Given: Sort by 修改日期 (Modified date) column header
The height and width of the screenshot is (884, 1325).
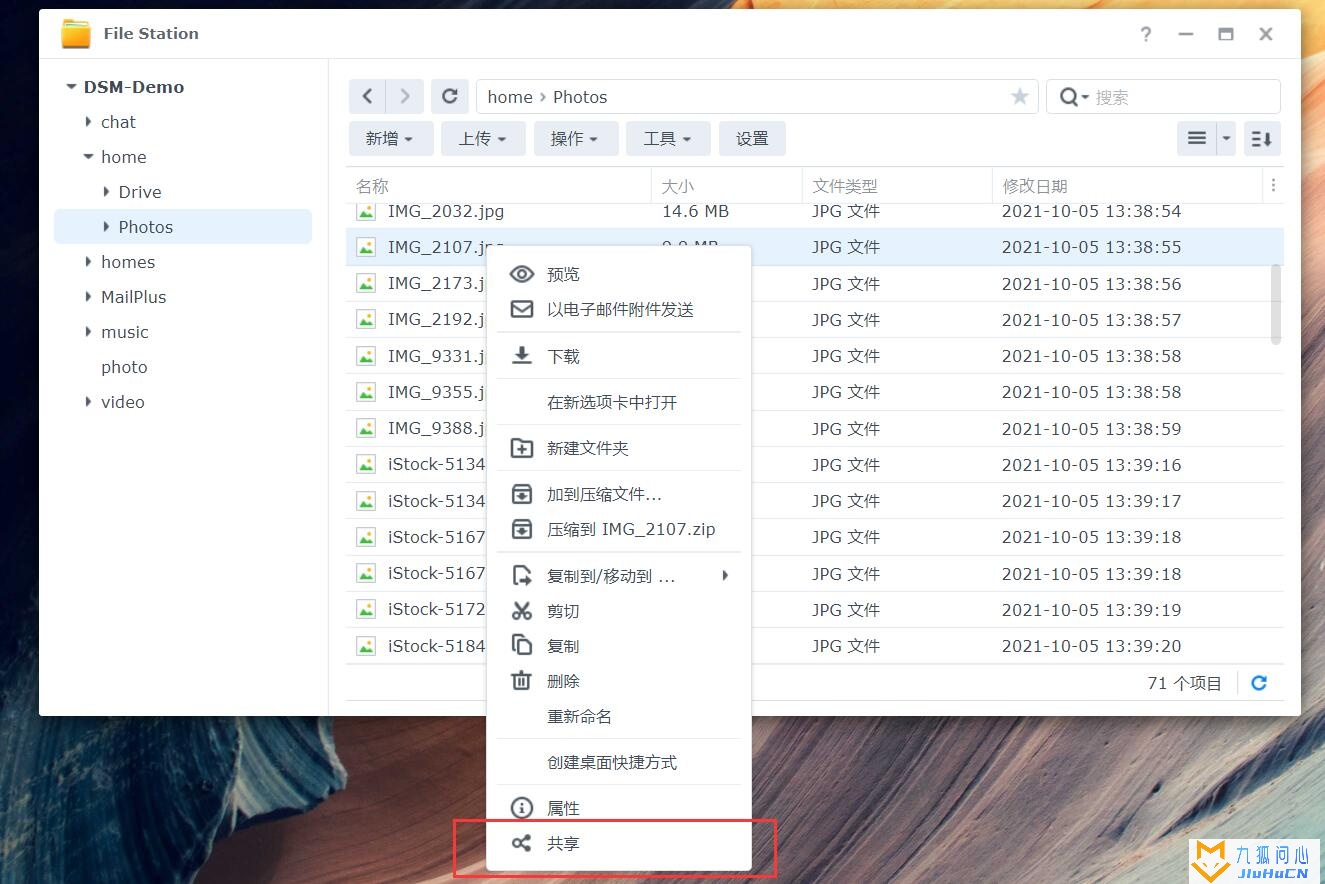Looking at the screenshot, I should point(1128,186).
